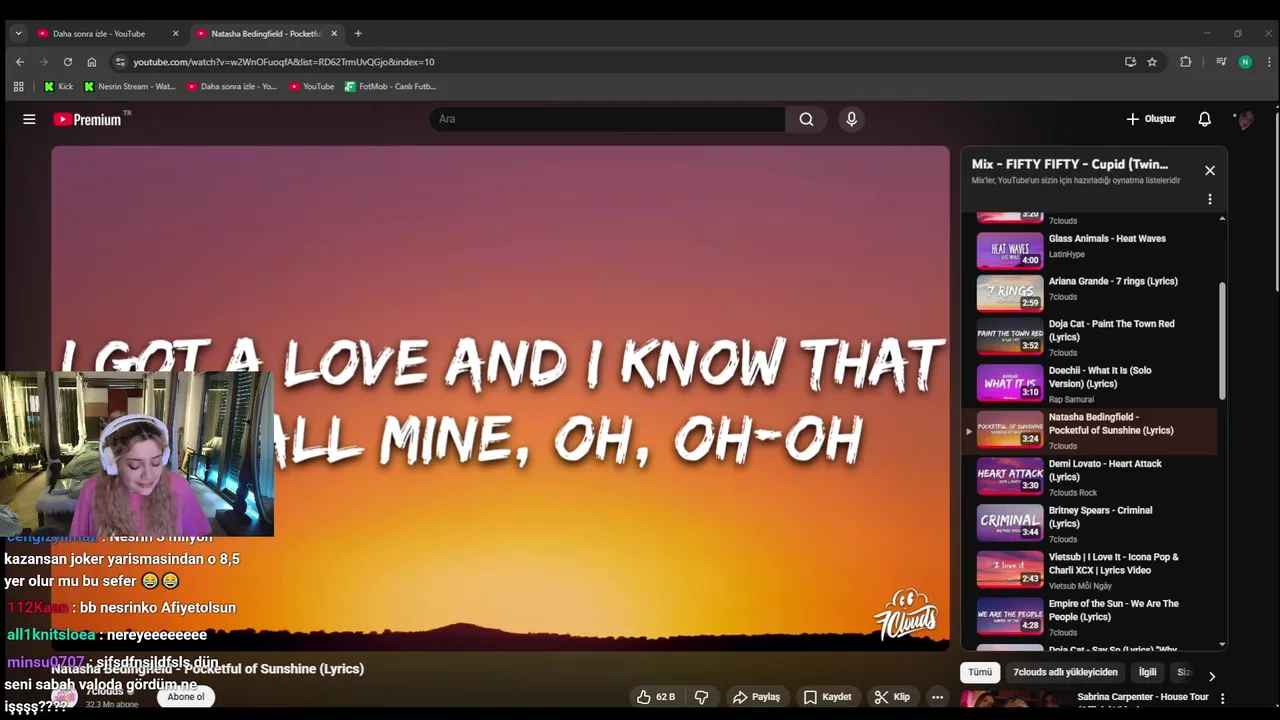Open Chrome profile N avatar

(1245, 62)
